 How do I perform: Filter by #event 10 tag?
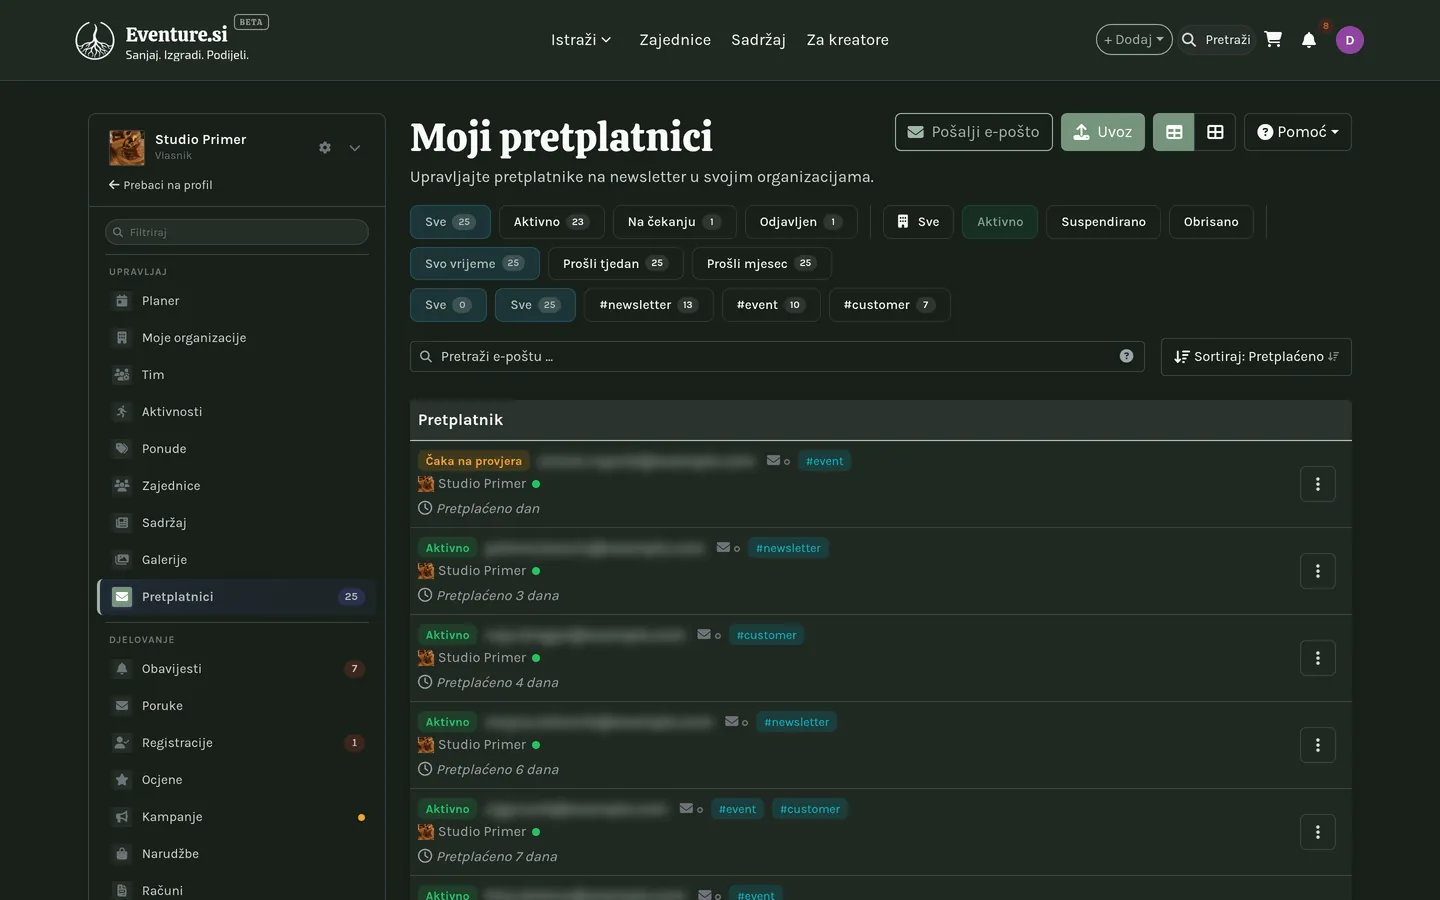[771, 305]
